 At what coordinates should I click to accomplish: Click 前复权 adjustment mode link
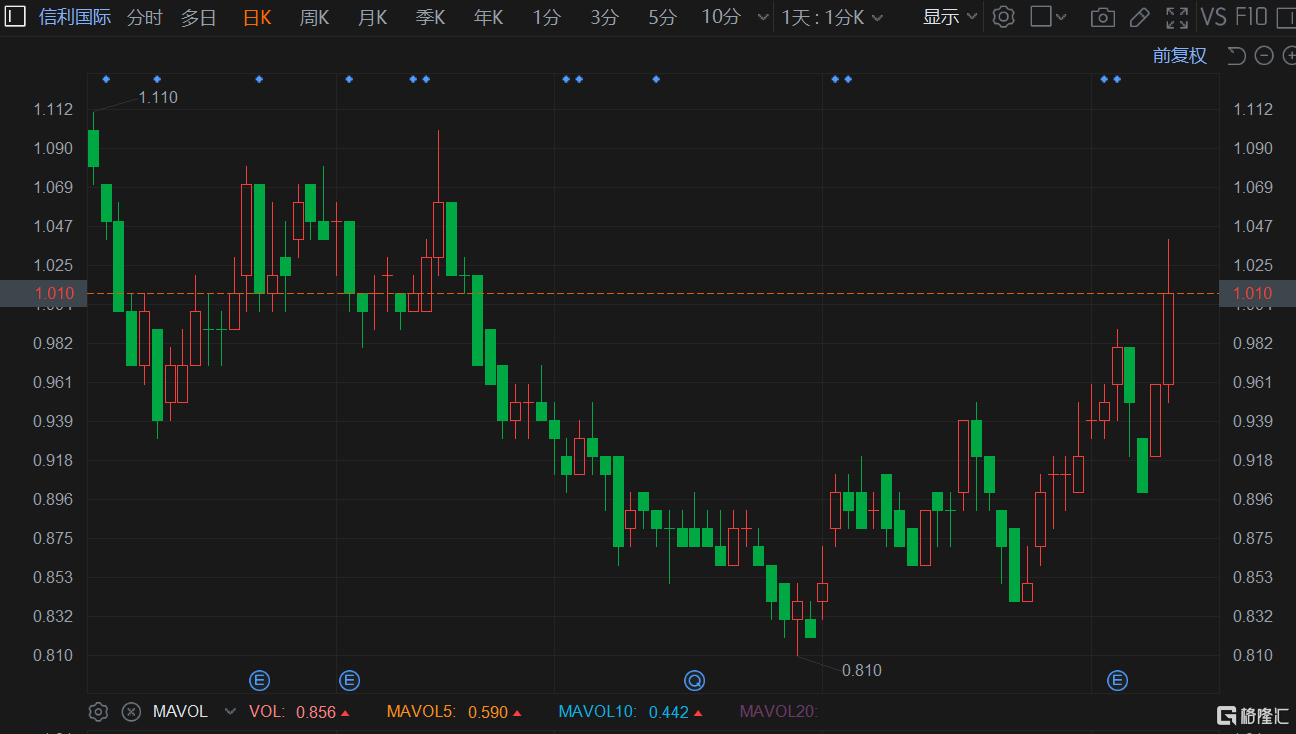[x=1180, y=56]
